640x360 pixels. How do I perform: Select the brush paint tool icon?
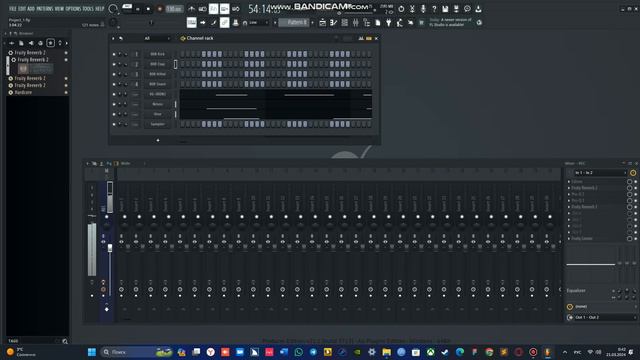pos(213,23)
